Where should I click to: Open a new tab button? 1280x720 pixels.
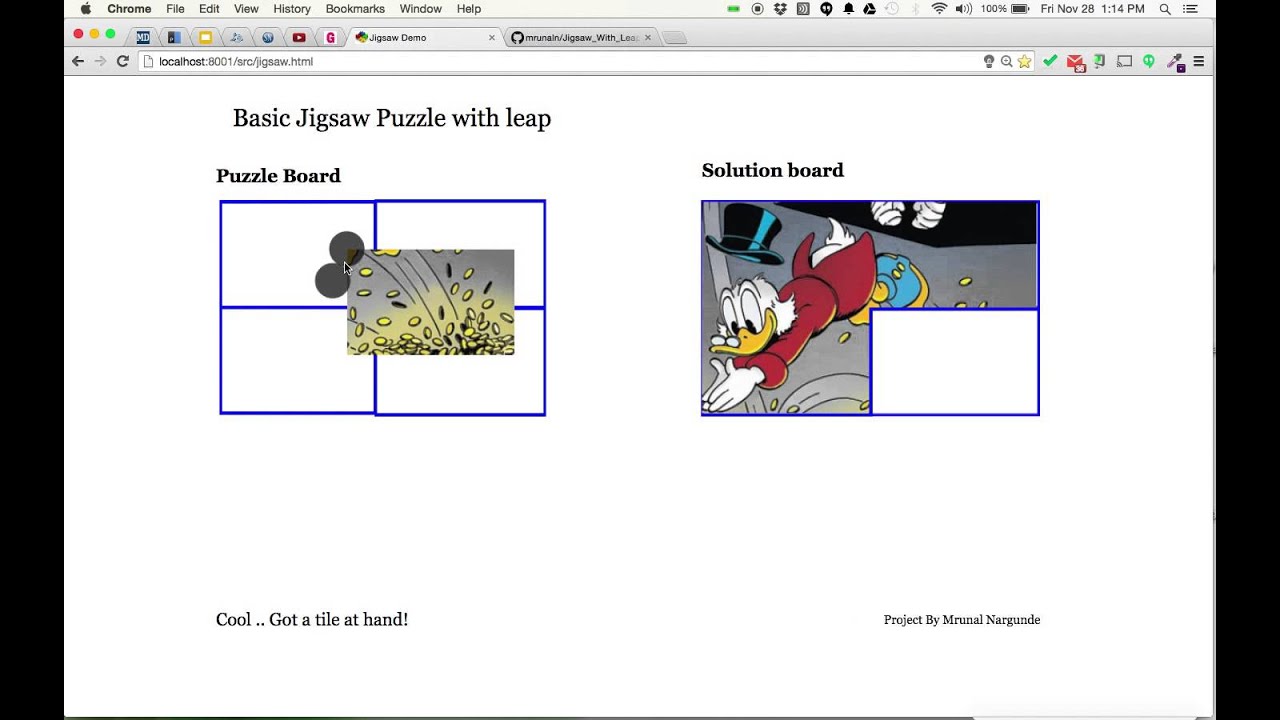675,38
